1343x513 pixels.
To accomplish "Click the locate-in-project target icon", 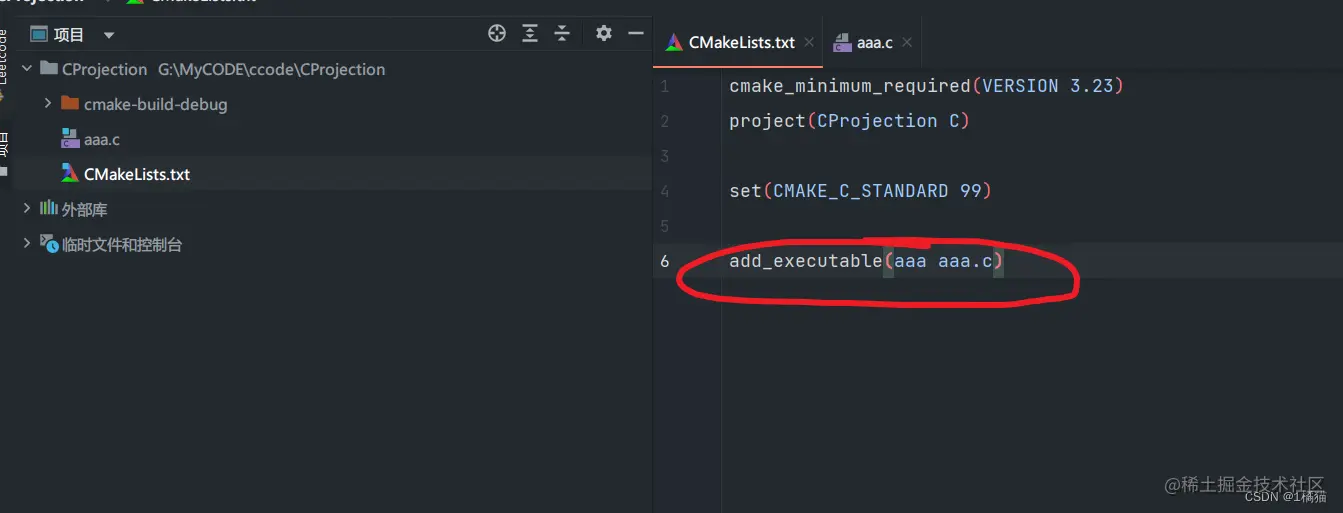I will tap(497, 34).
